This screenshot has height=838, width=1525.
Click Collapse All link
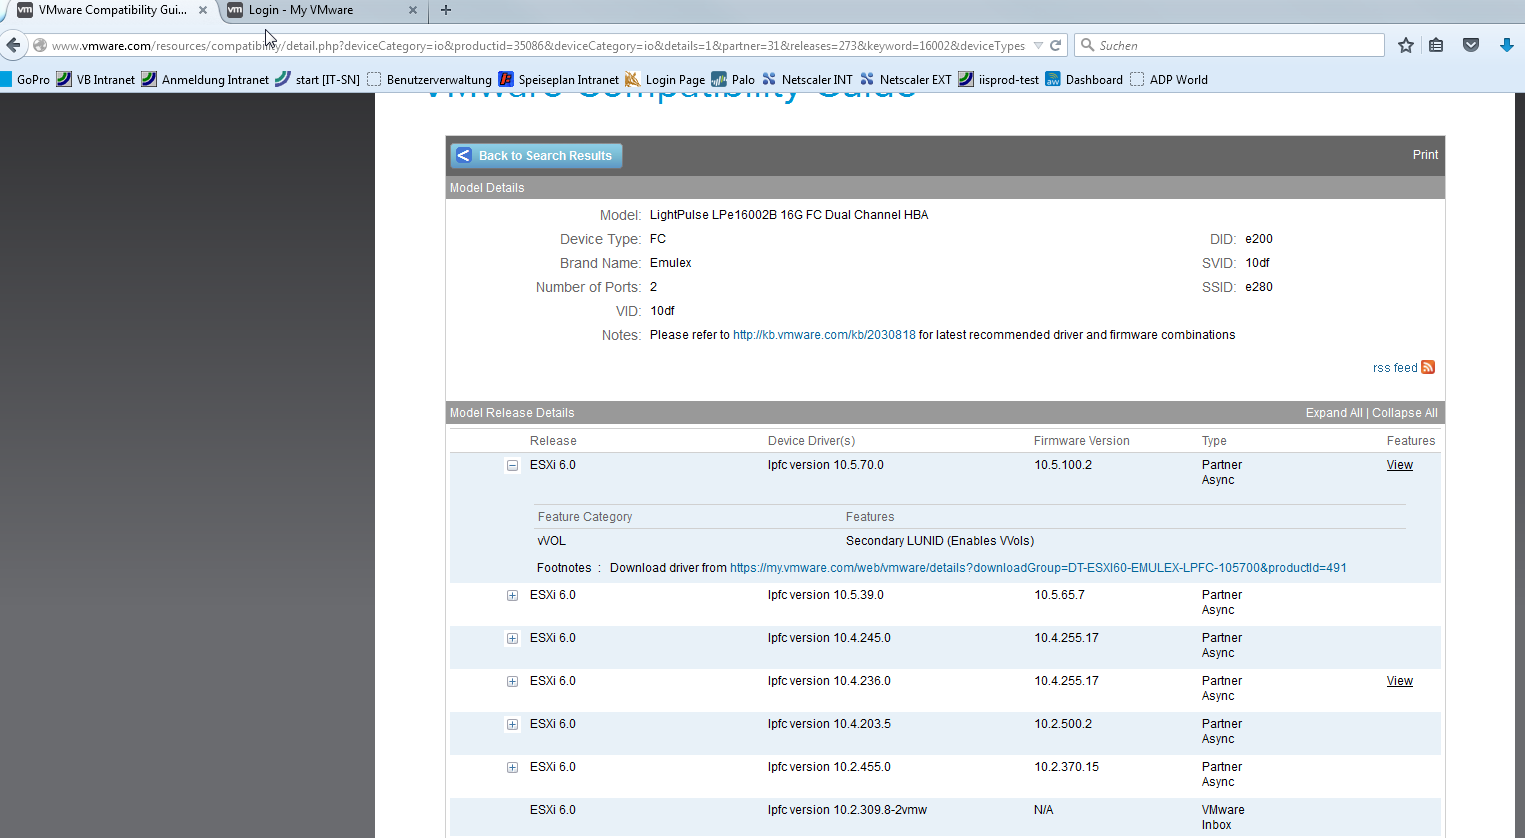1405,413
